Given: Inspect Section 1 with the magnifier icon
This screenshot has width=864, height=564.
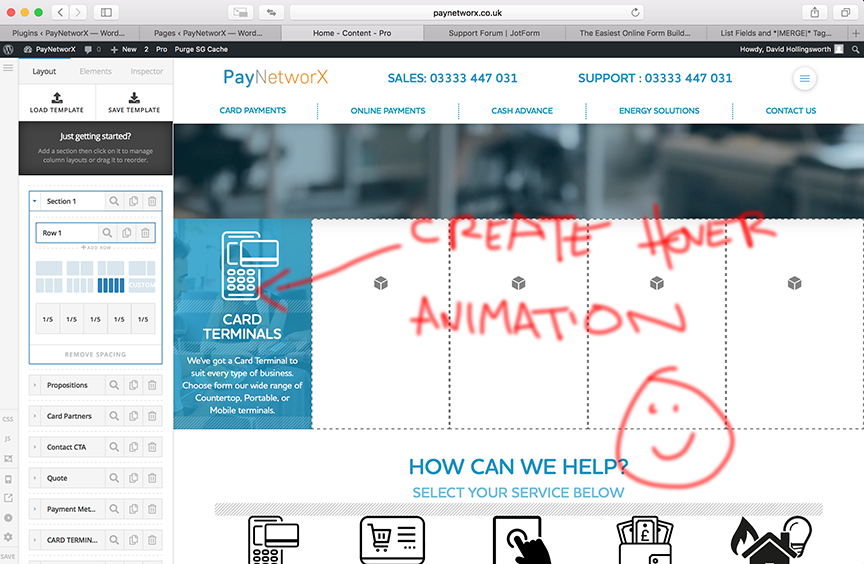Looking at the screenshot, I should [x=114, y=201].
